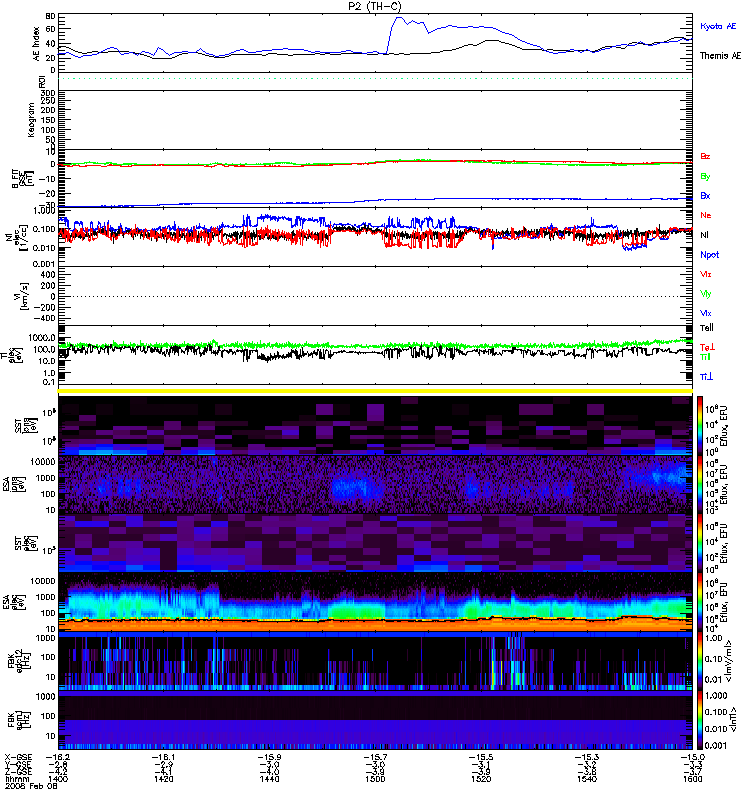Click the Vix velocity legend label
750x800 pixels.
706,312
